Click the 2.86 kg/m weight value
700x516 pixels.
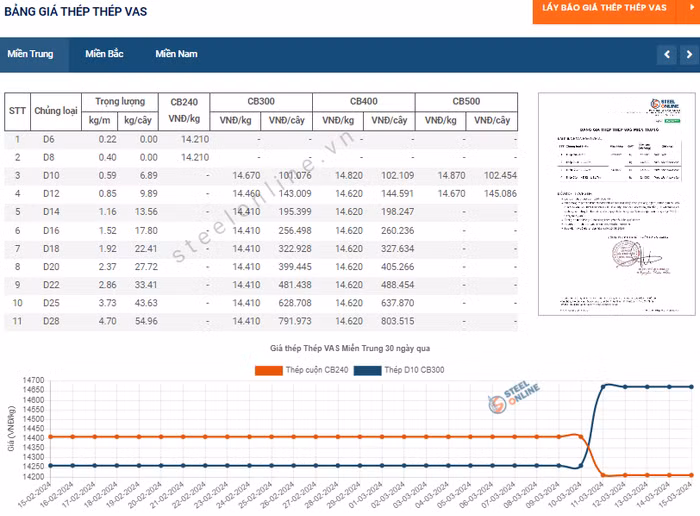point(107,285)
